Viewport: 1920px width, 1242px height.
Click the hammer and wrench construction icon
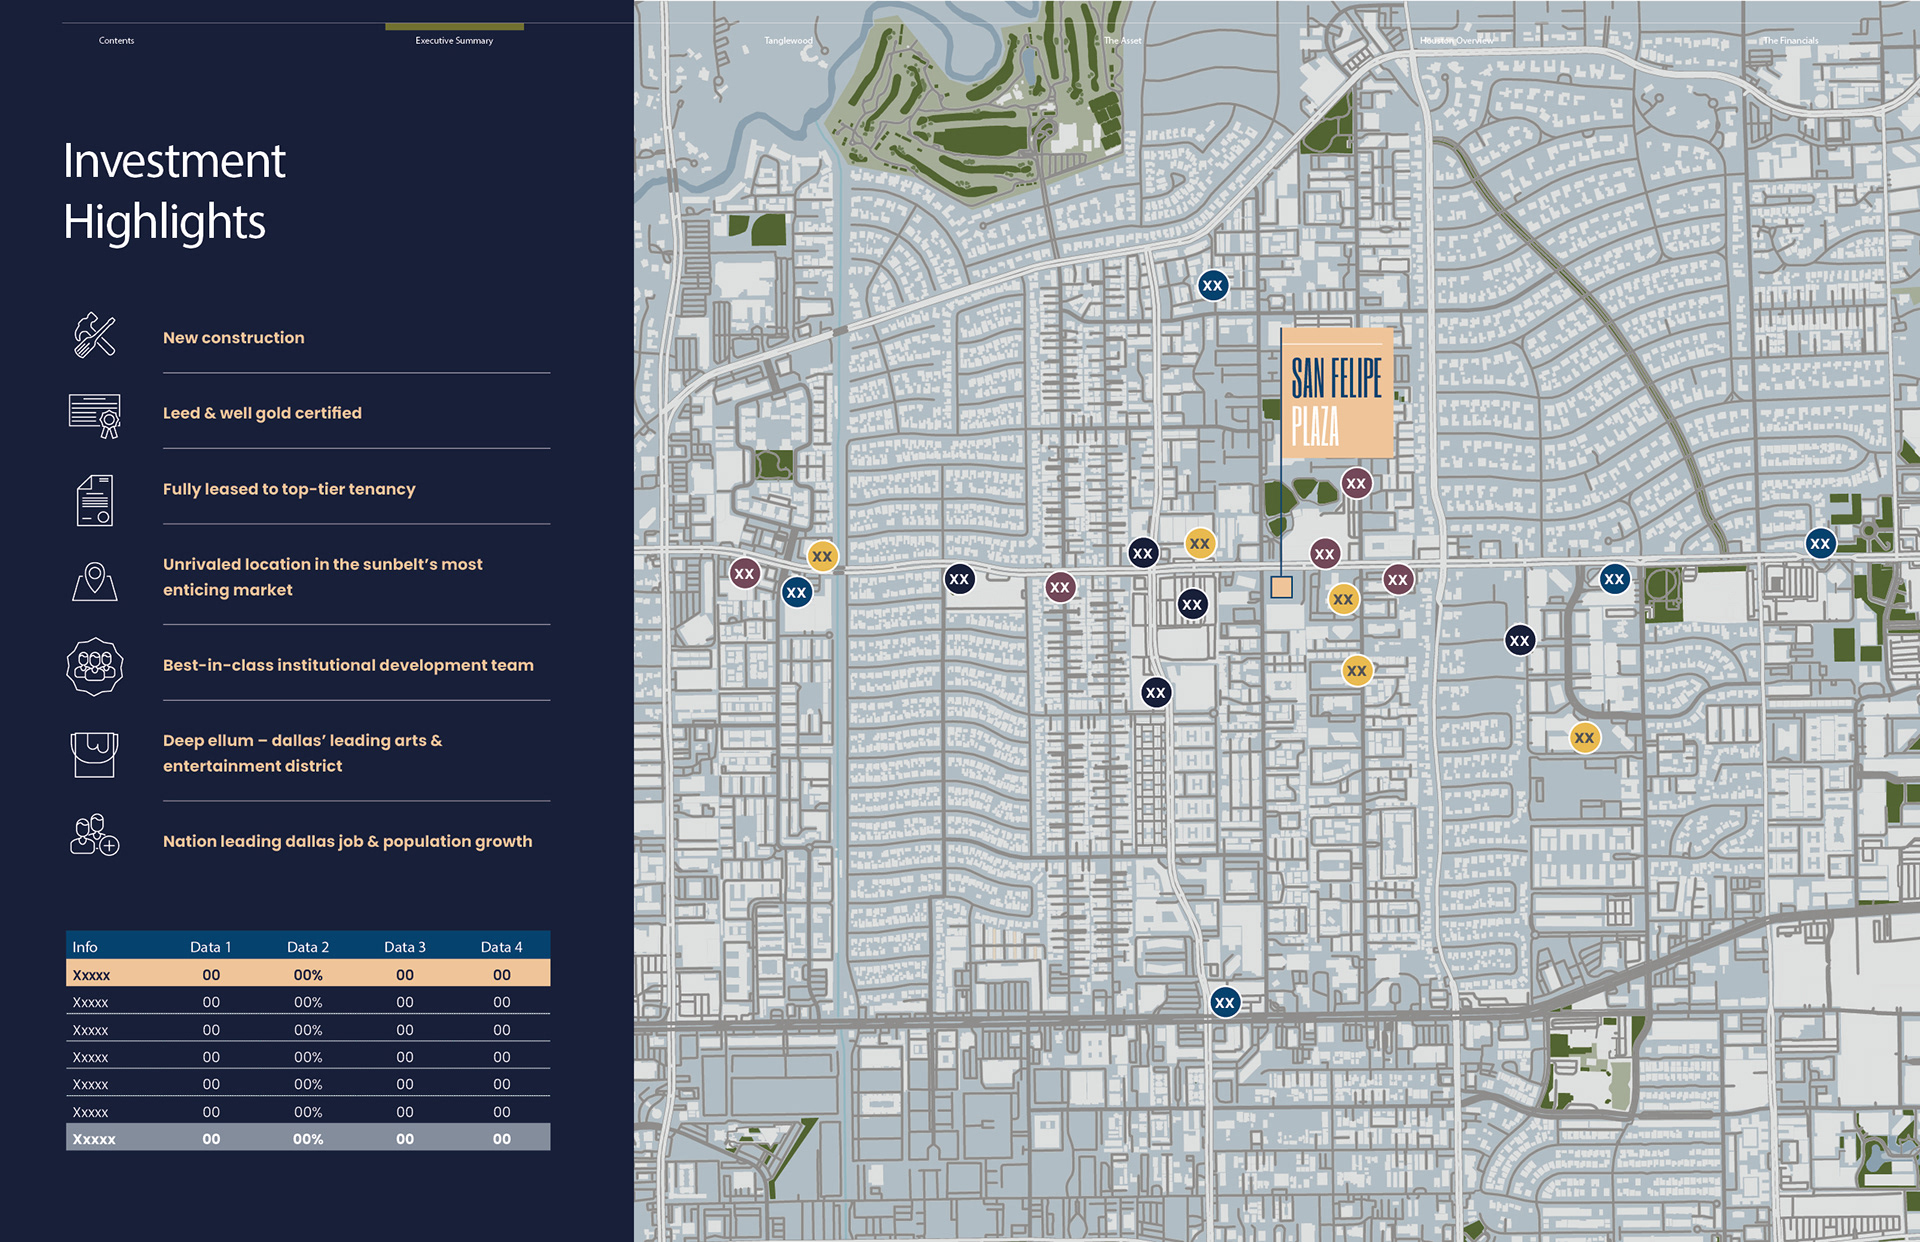coord(95,336)
